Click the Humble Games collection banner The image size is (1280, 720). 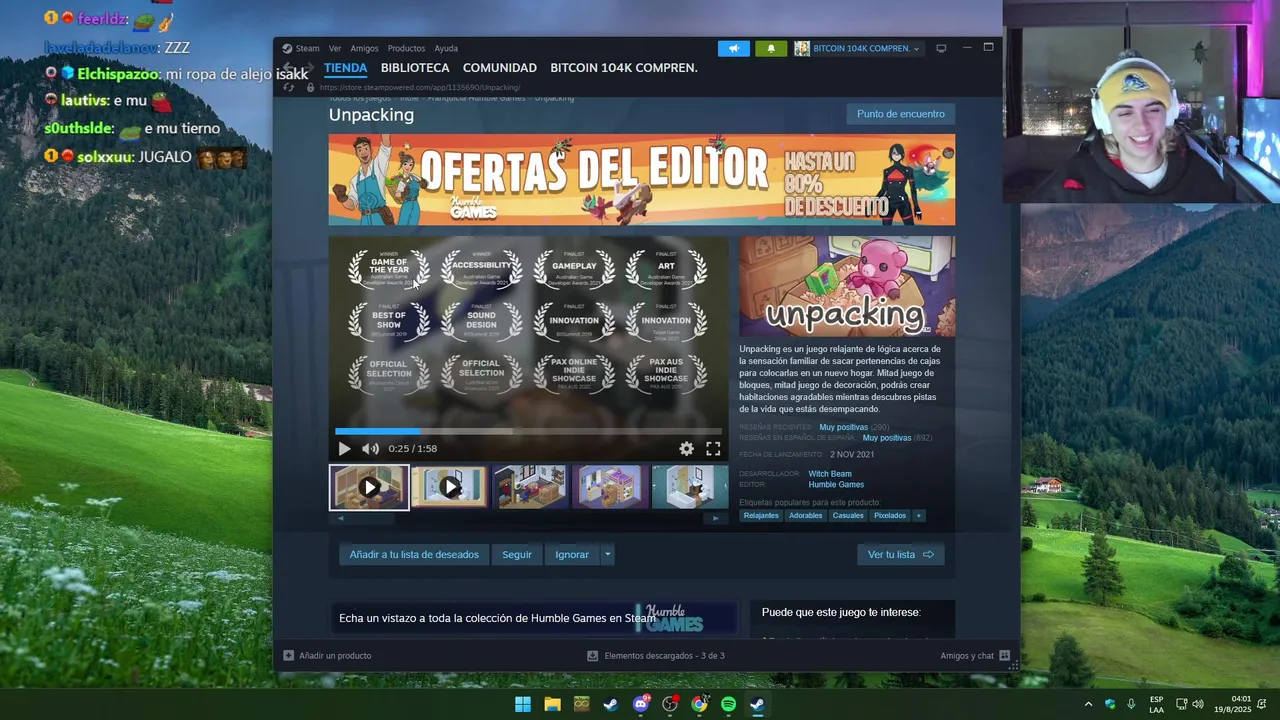[x=534, y=618]
